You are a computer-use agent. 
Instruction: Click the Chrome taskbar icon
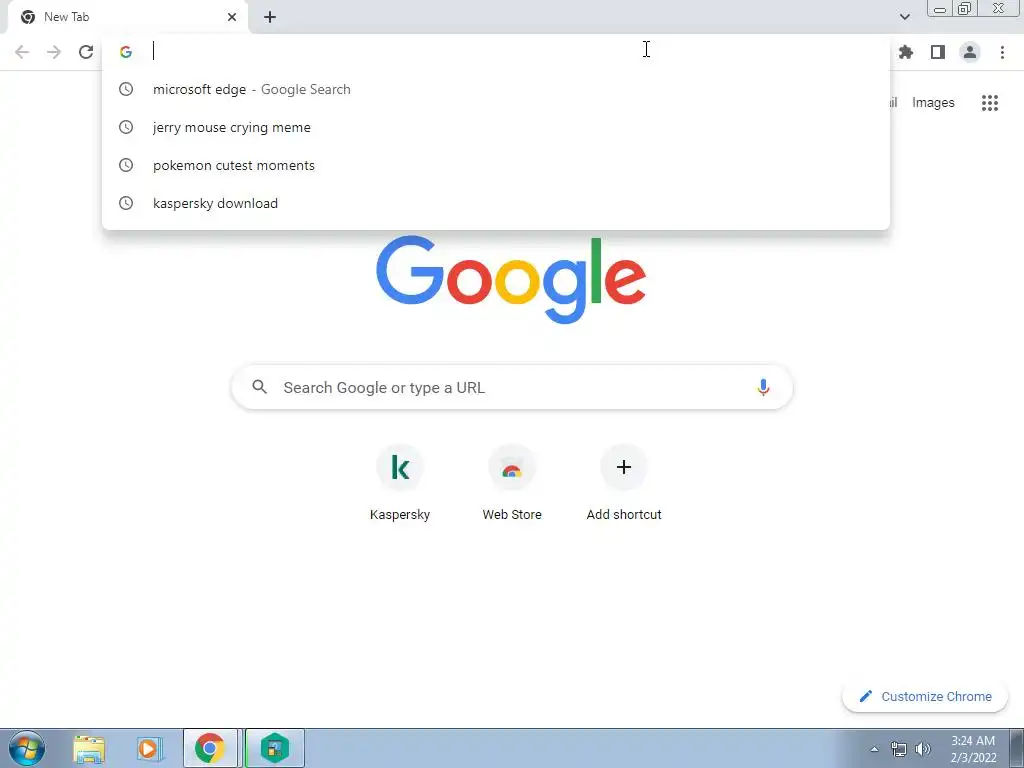210,748
